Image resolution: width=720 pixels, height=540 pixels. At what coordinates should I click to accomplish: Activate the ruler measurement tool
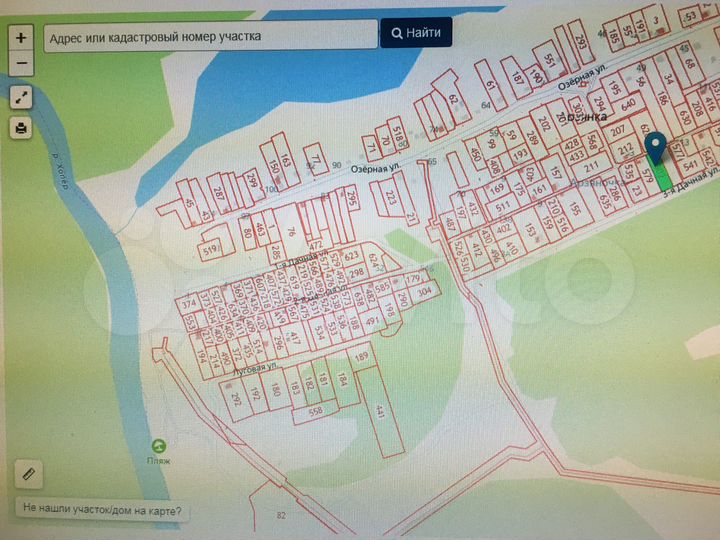pyautogui.click(x=28, y=473)
